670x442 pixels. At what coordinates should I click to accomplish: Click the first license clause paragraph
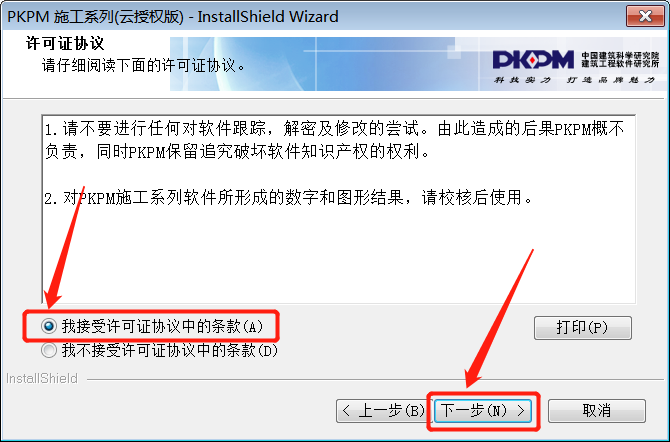(x=335, y=140)
